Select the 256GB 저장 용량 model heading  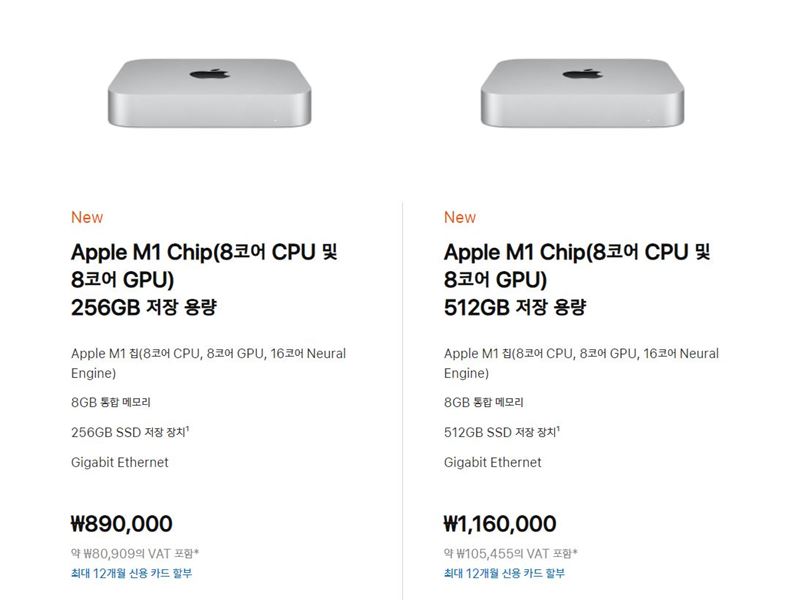204,280
